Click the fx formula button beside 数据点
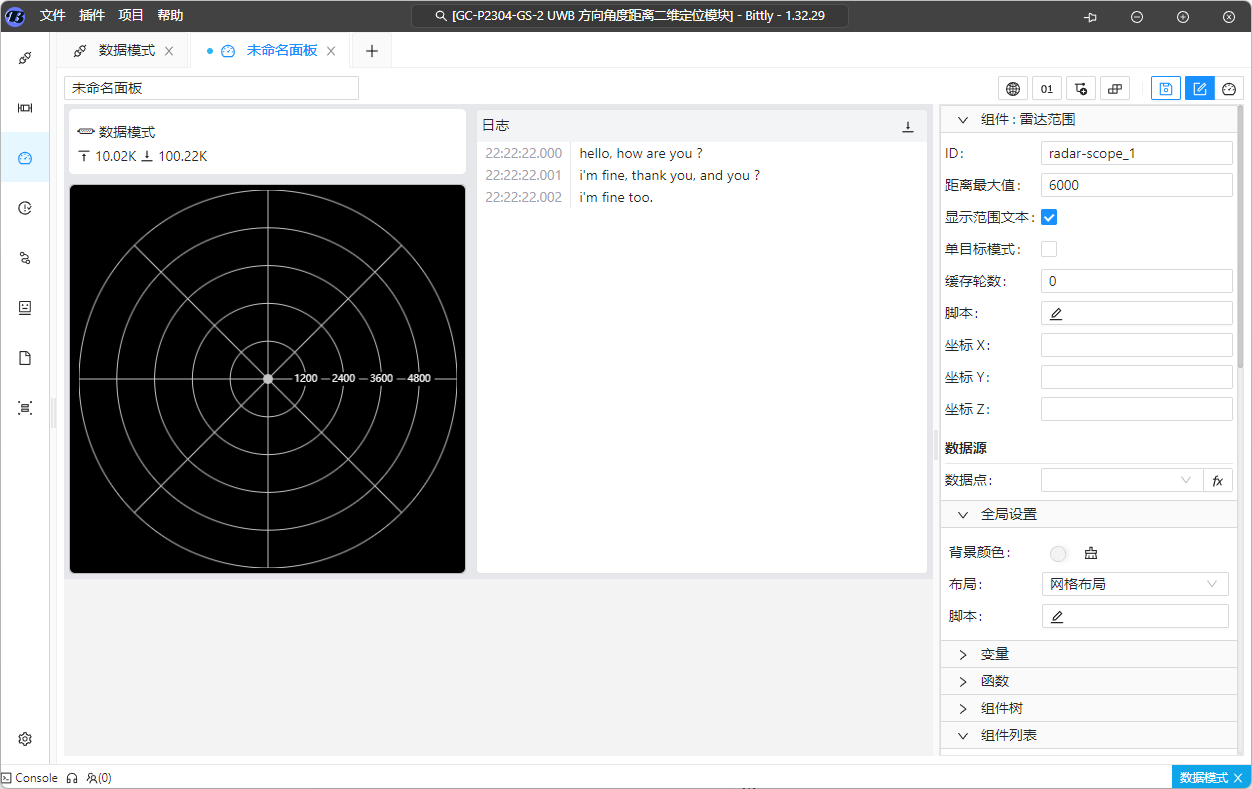This screenshot has height=789, width=1252. [x=1217, y=481]
